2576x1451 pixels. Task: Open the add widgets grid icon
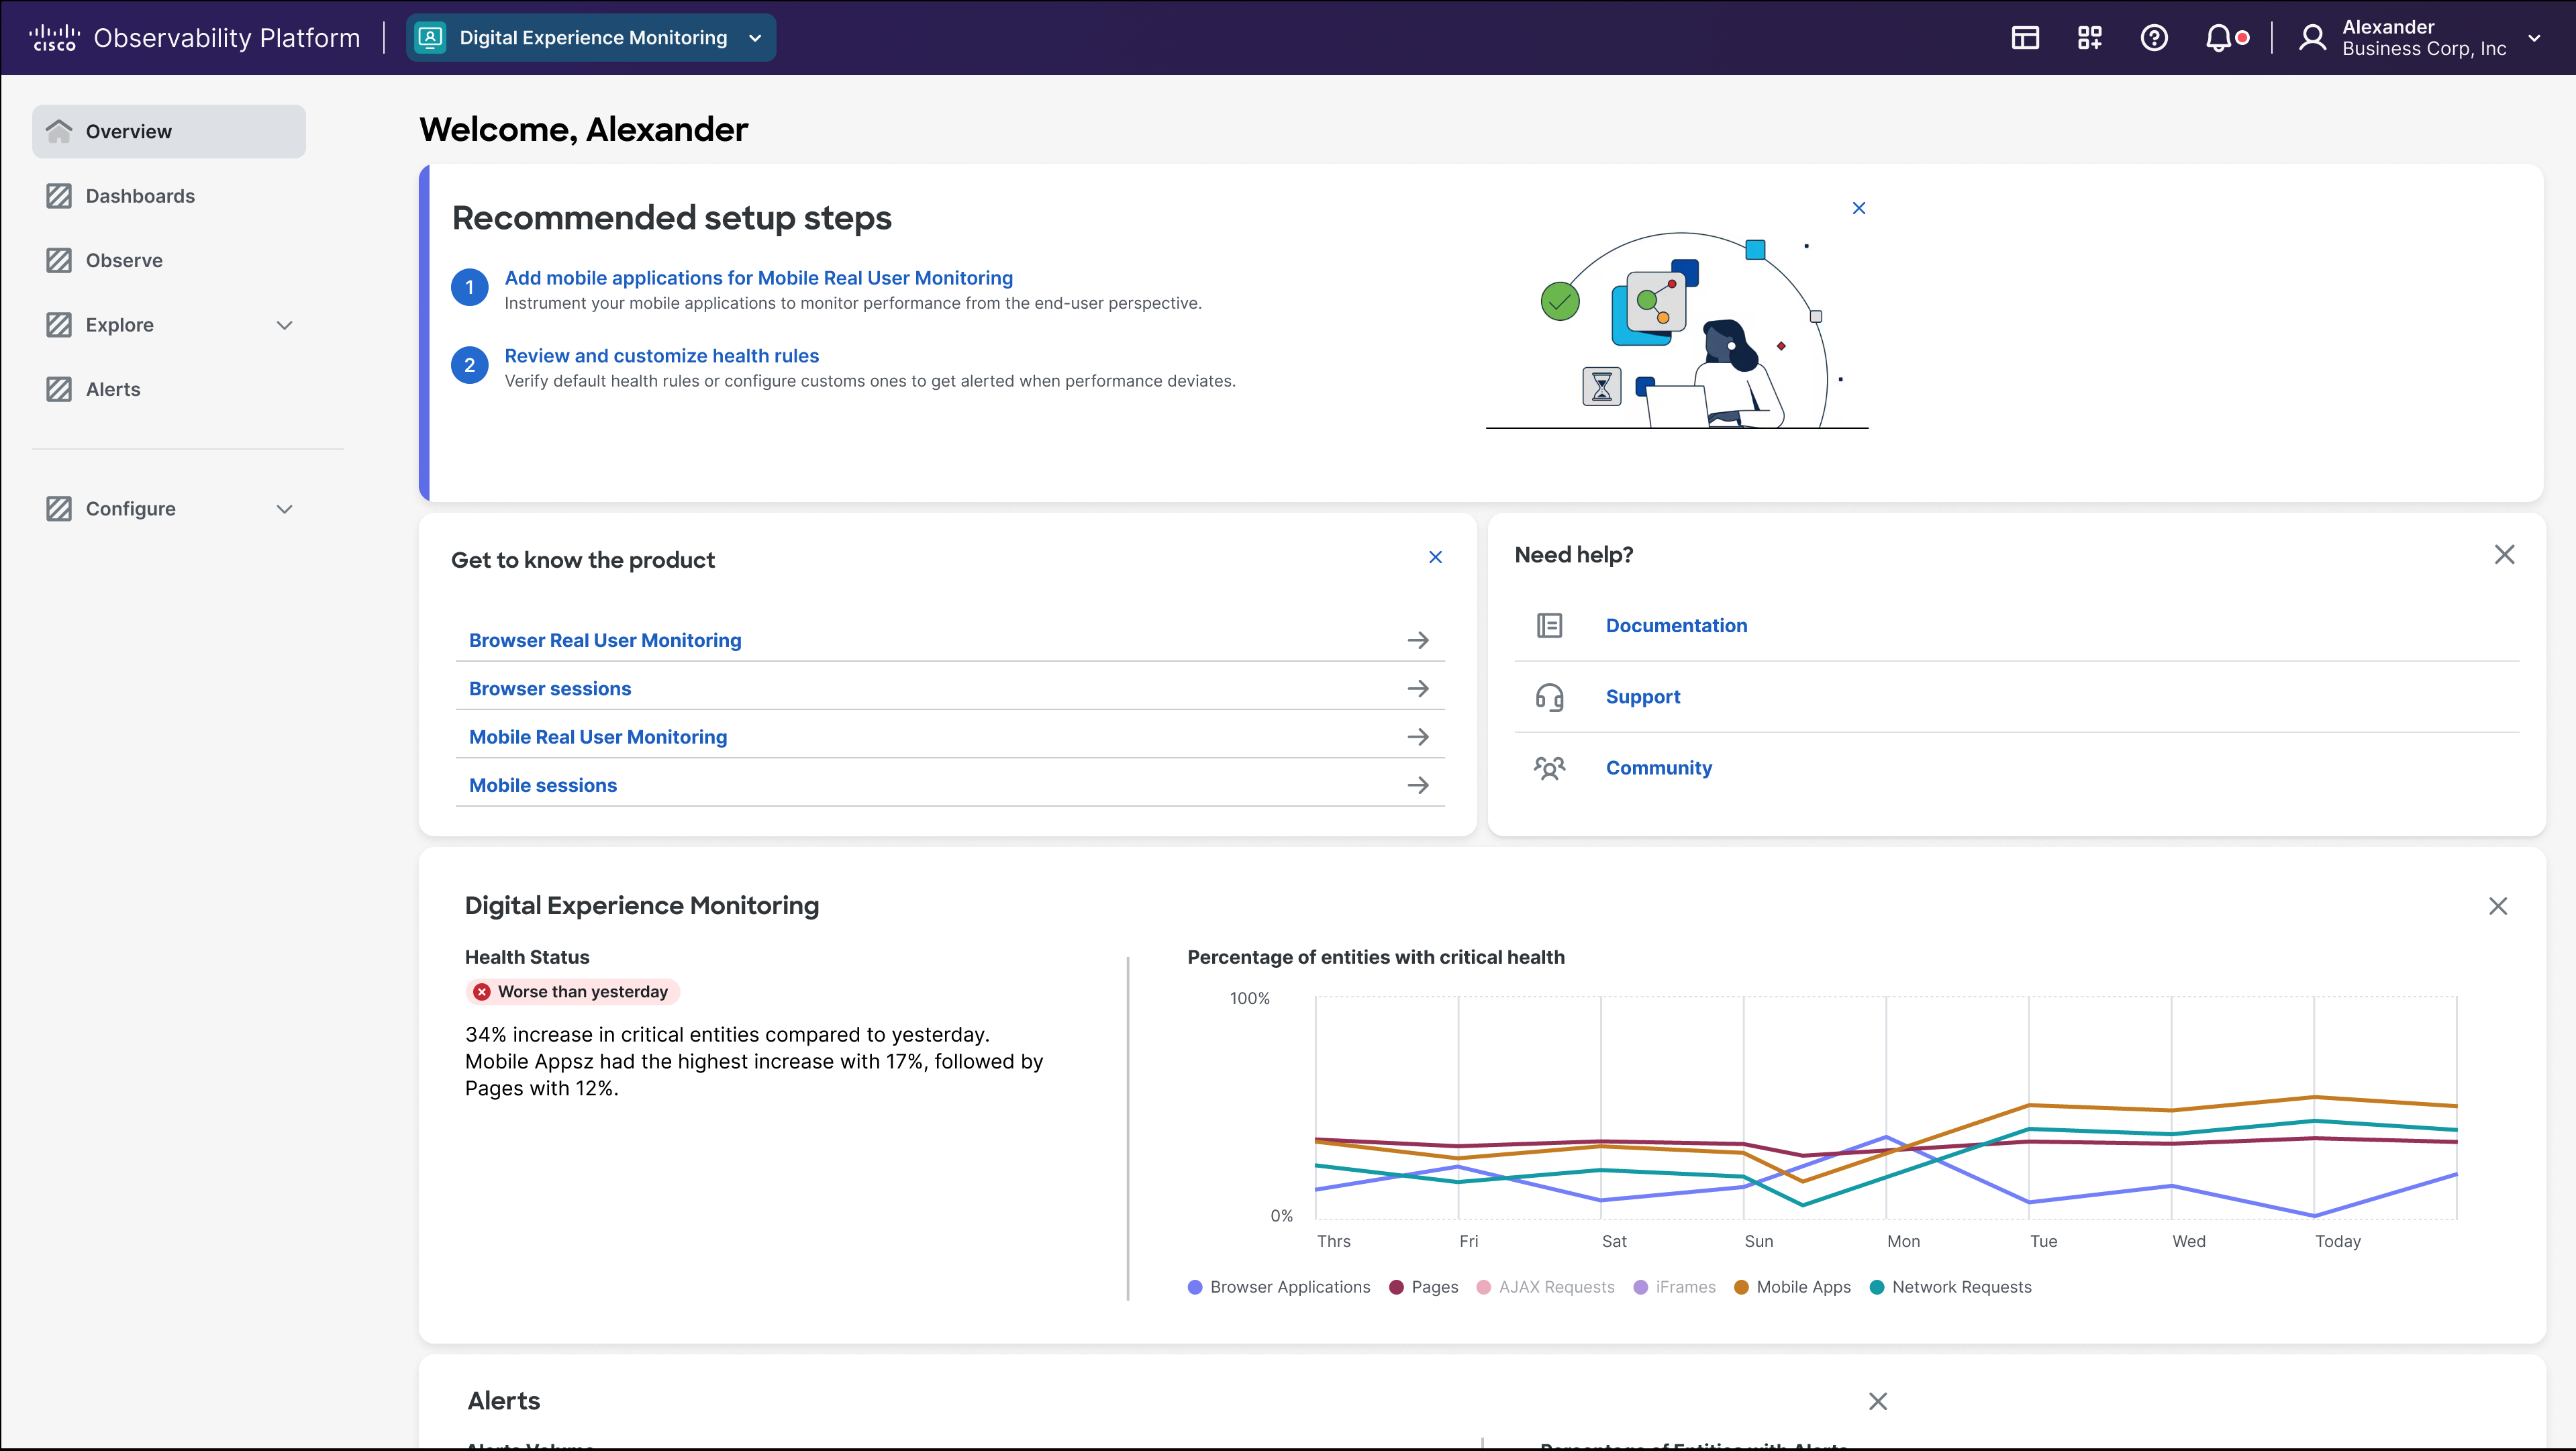[x=2089, y=38]
